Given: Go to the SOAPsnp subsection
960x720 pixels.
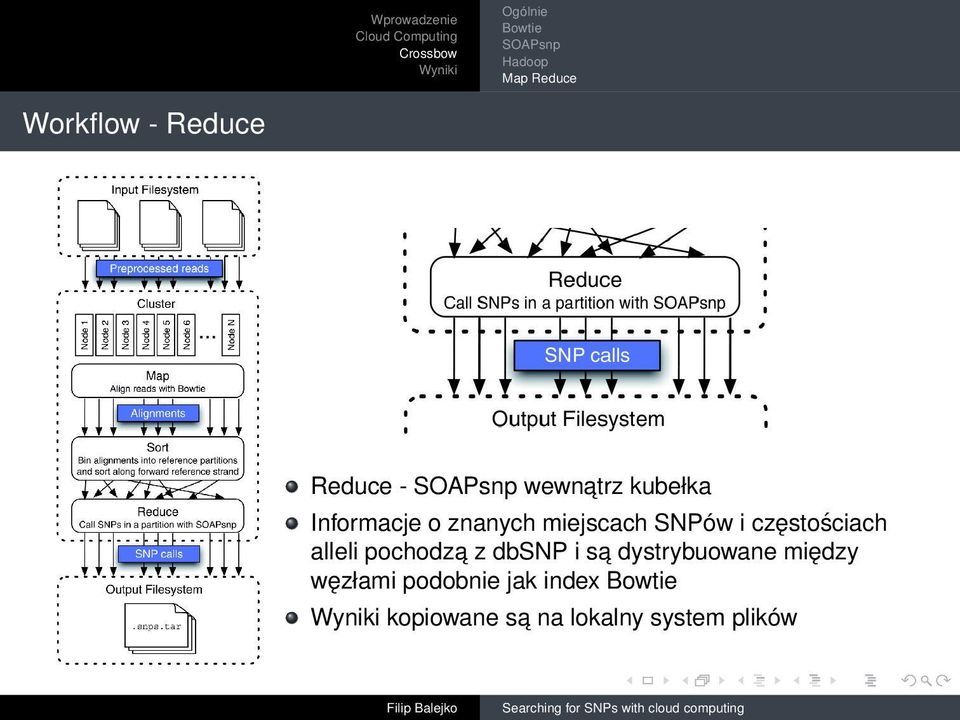Looking at the screenshot, I should (531, 45).
